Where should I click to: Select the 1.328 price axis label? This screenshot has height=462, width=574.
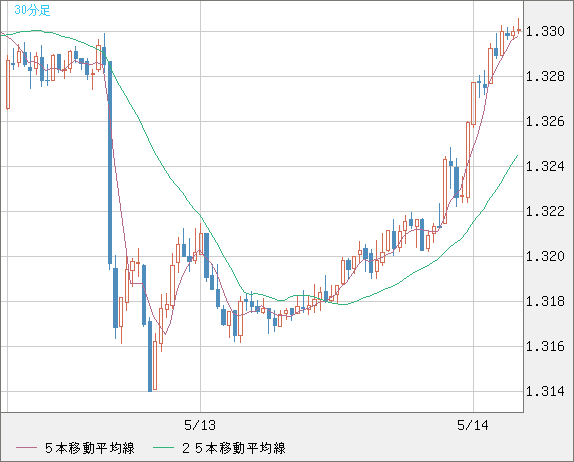tap(545, 77)
